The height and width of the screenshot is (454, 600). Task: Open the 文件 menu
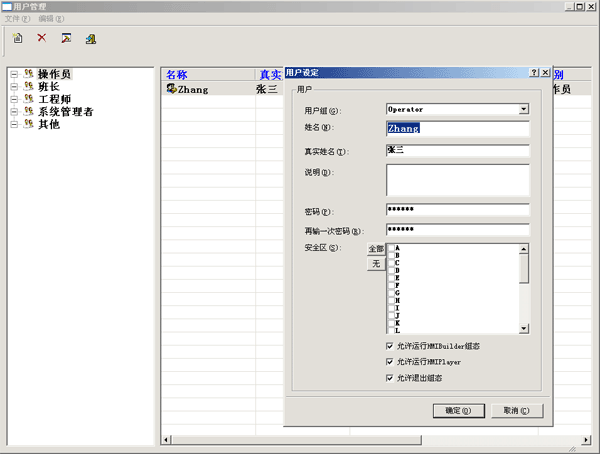tap(19, 18)
